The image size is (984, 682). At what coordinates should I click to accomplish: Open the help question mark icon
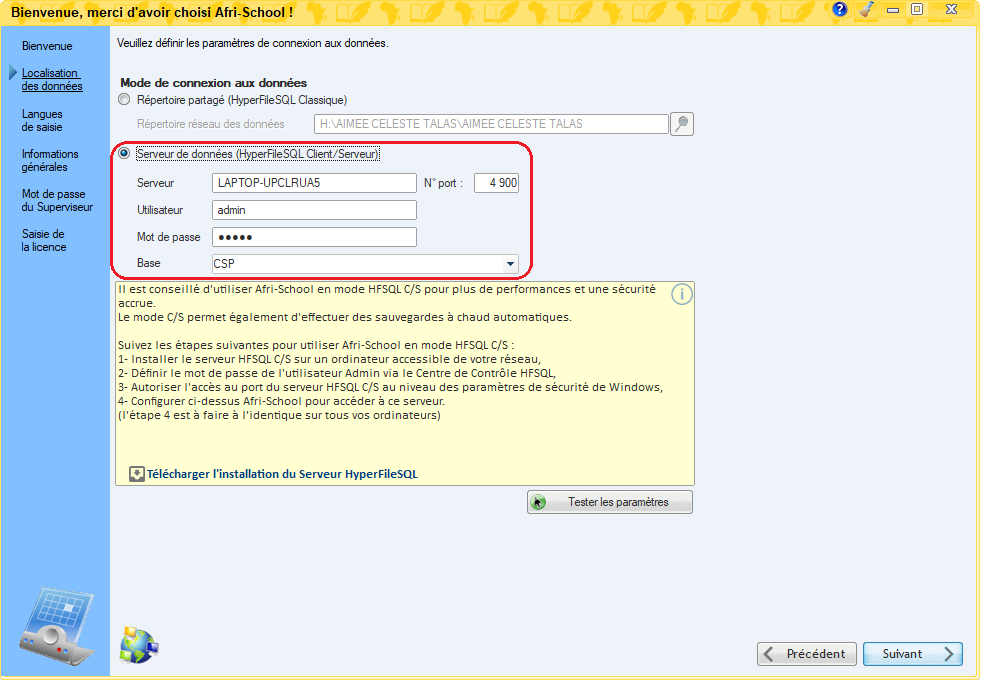tap(840, 9)
